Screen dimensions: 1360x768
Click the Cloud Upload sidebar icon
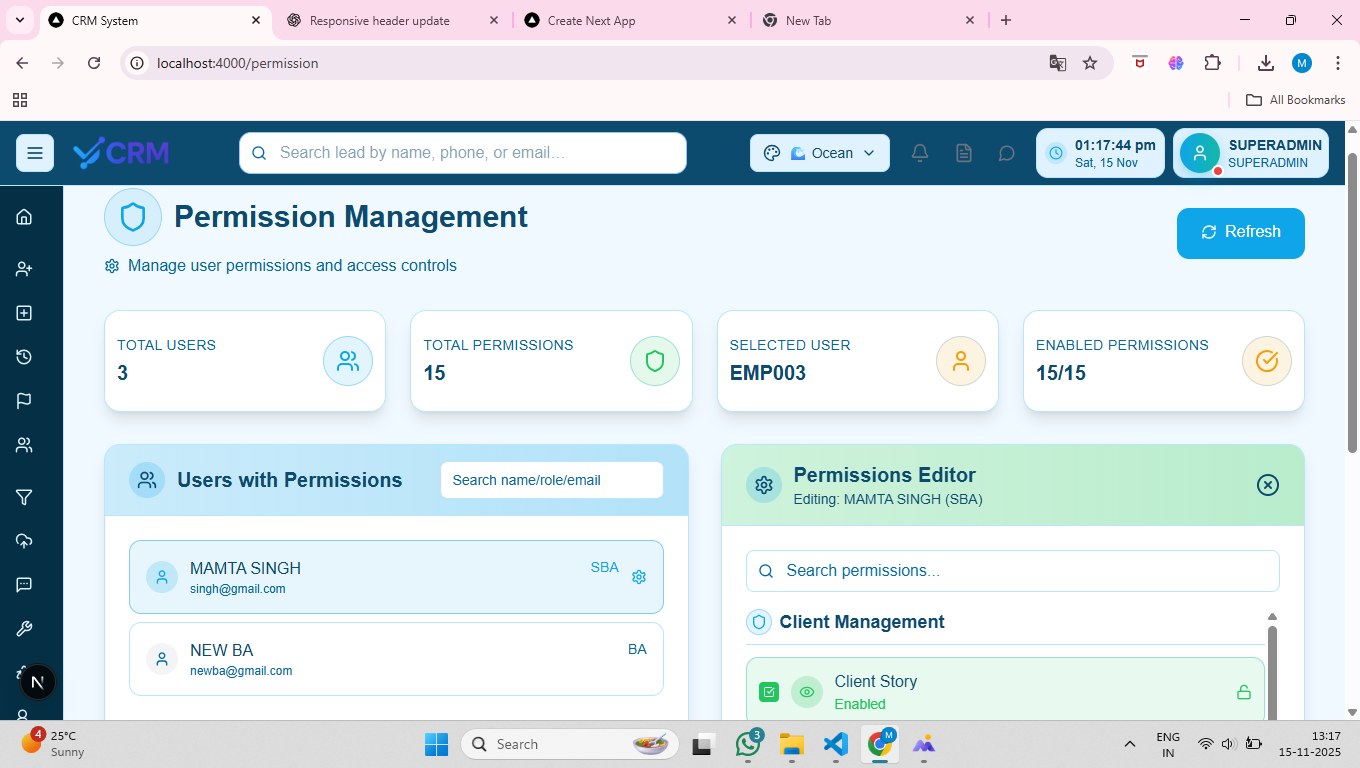point(23,541)
